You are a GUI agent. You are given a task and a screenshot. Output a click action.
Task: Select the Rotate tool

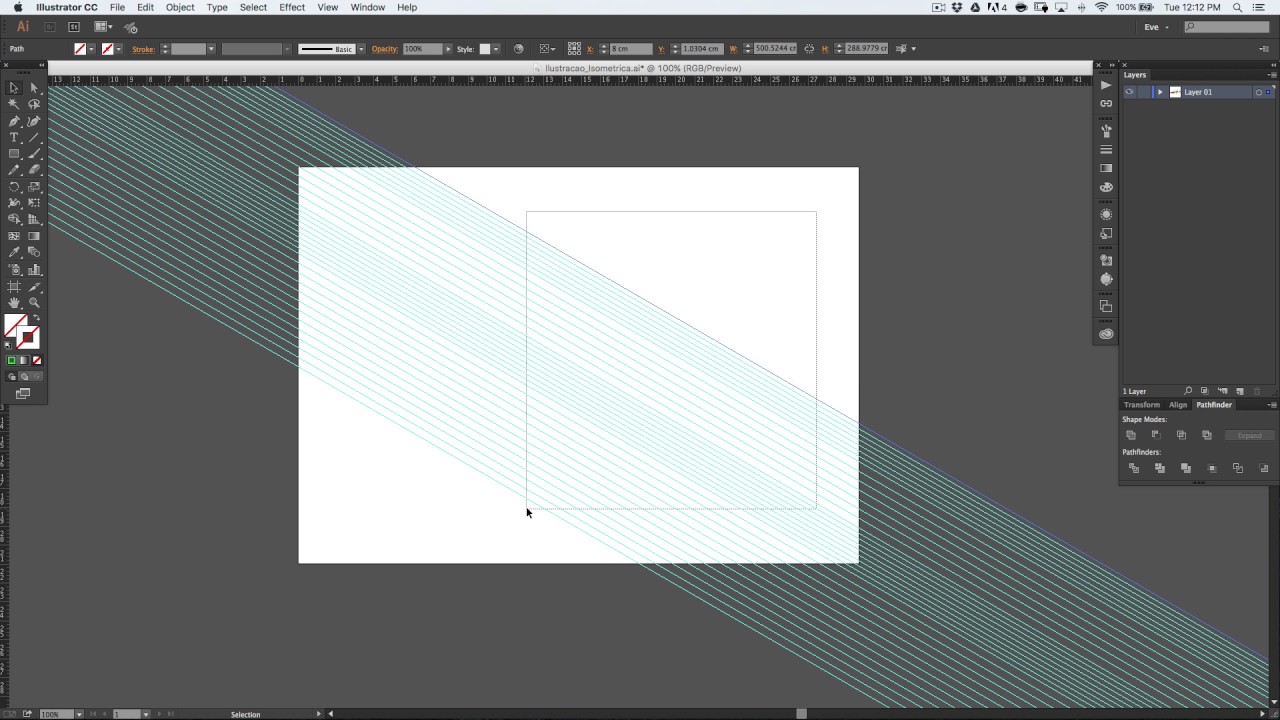(14, 187)
